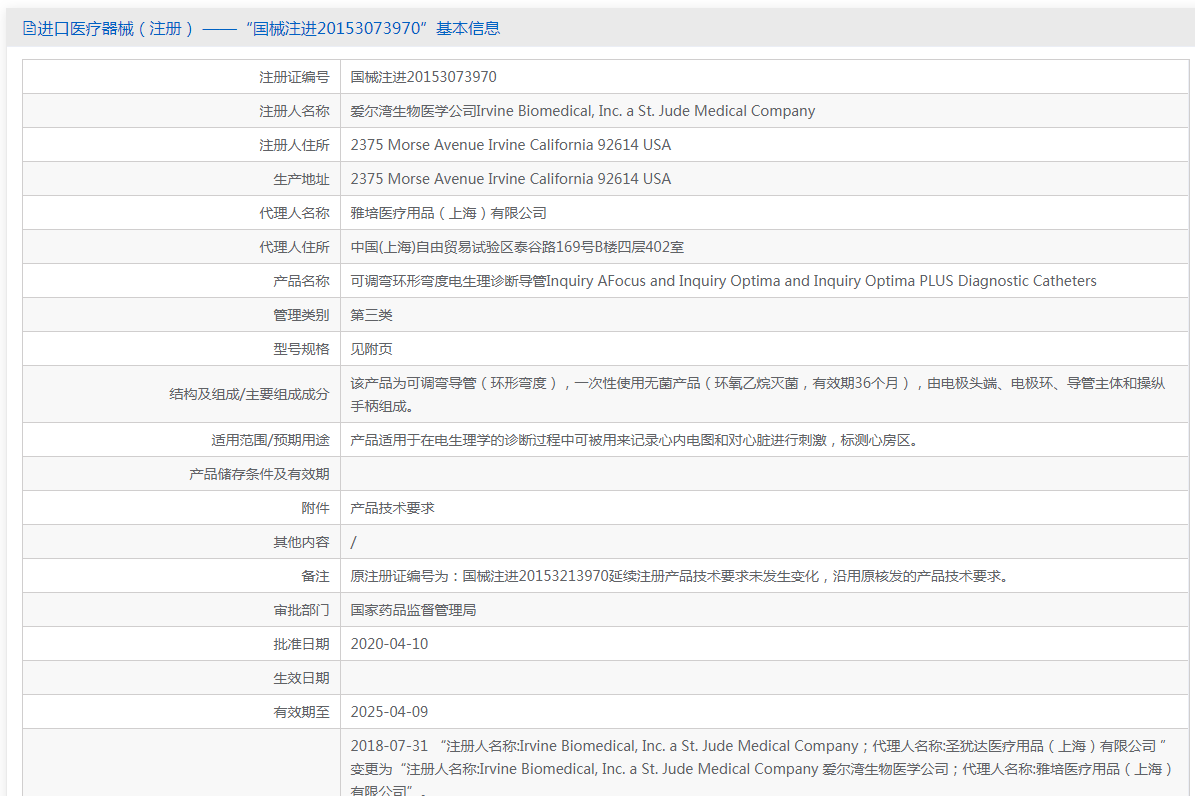This screenshot has height=796, width=1195.
Task: Click the label 有效期至
Action: click(x=301, y=712)
